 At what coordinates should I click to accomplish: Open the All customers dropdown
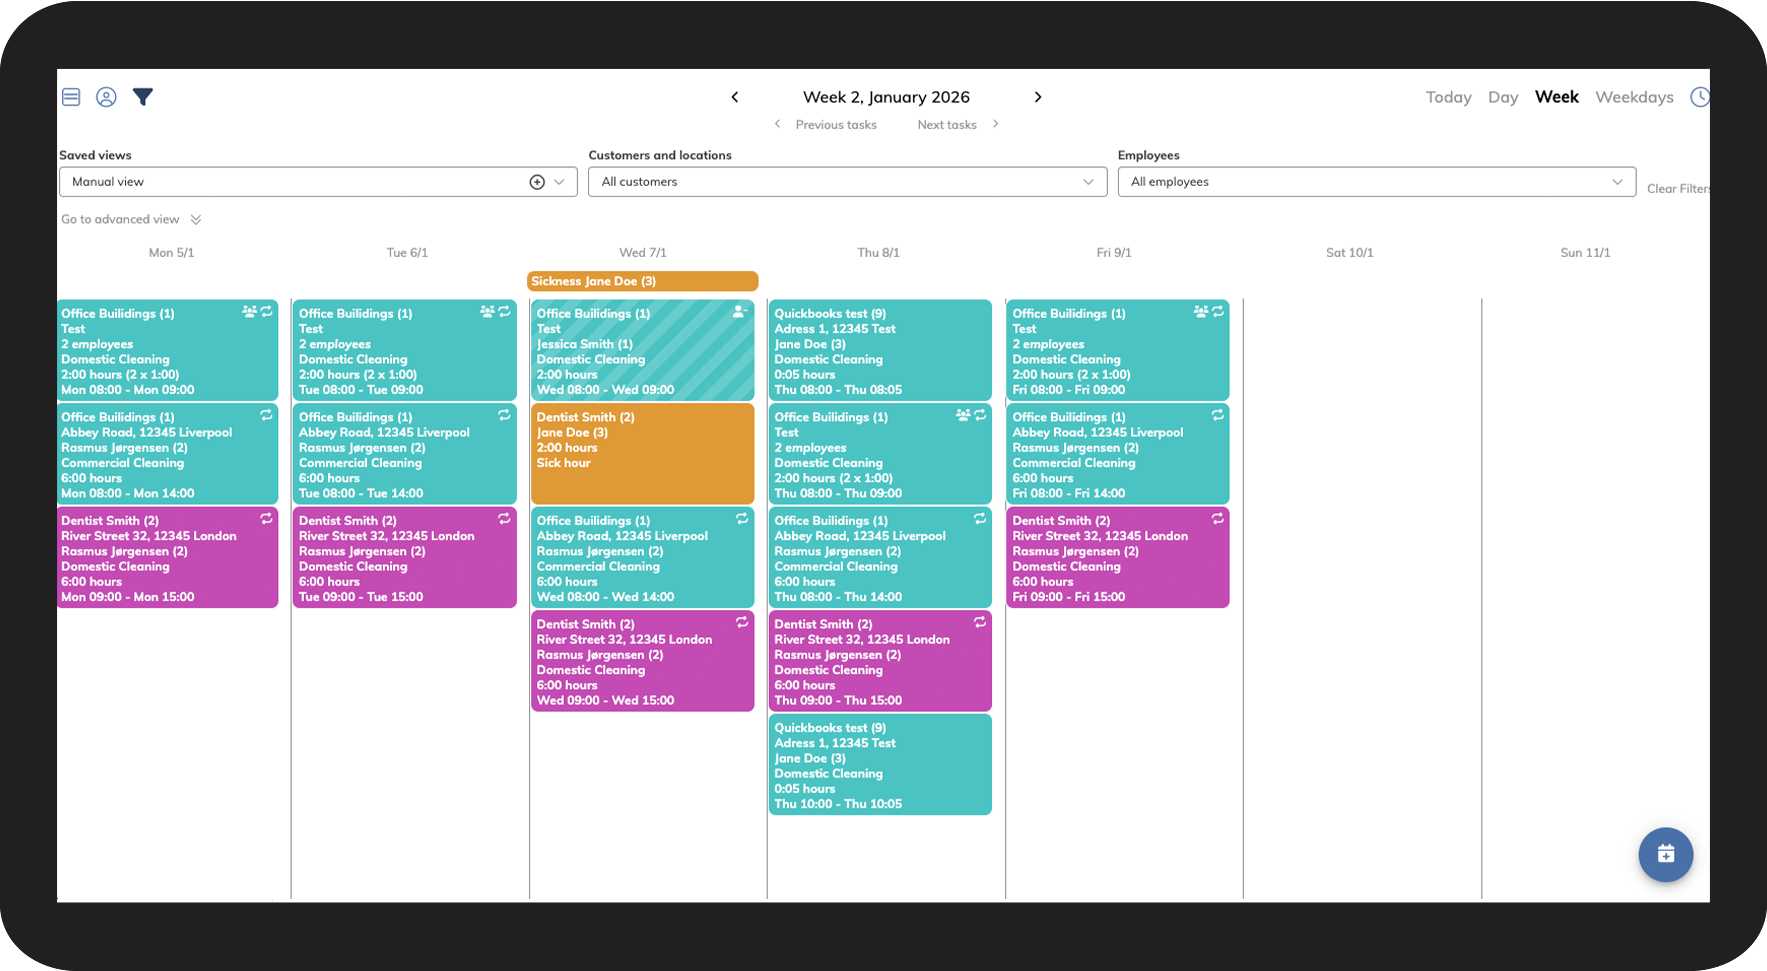pyautogui.click(x=847, y=182)
